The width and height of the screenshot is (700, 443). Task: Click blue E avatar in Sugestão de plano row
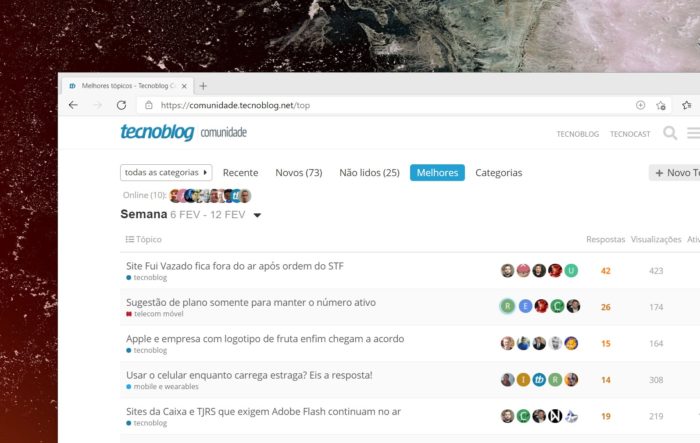(x=525, y=306)
